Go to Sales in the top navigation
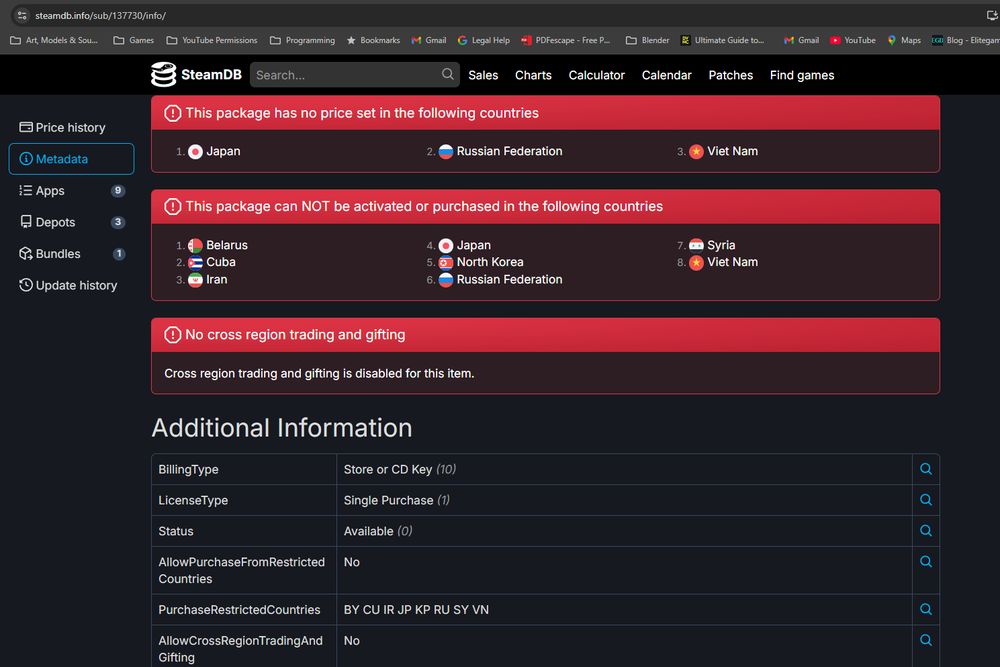Image resolution: width=1000 pixels, height=667 pixels. point(483,75)
